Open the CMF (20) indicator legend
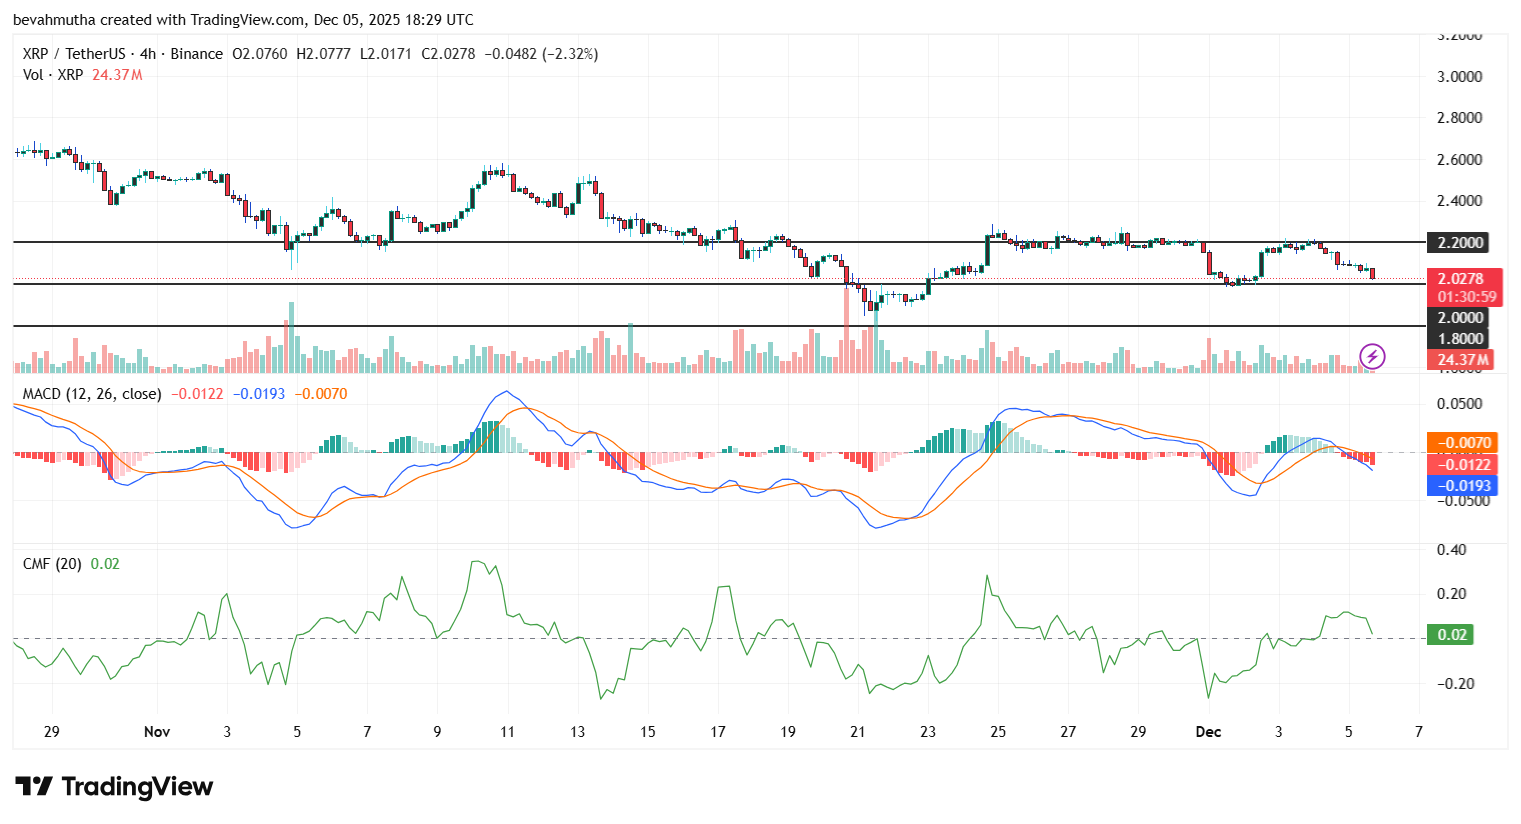 [52, 564]
